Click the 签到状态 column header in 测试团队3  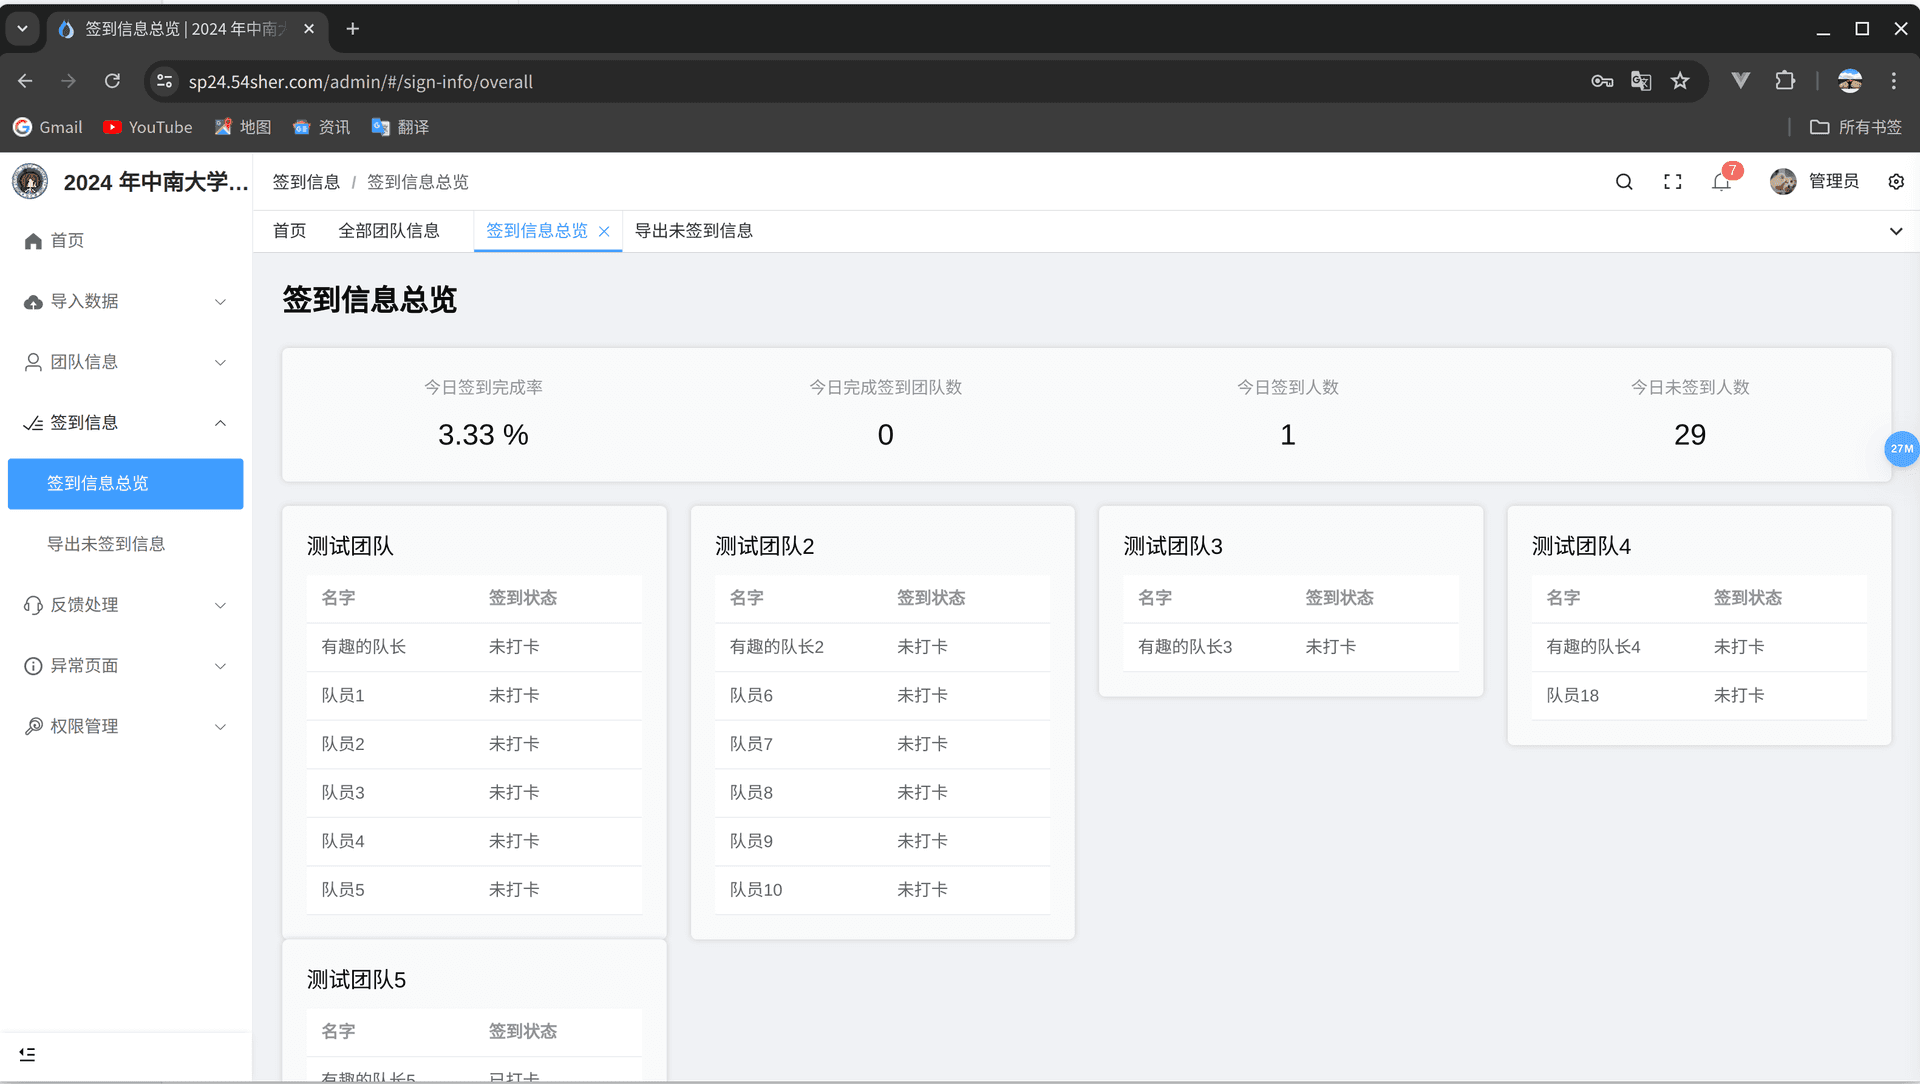[x=1340, y=598]
